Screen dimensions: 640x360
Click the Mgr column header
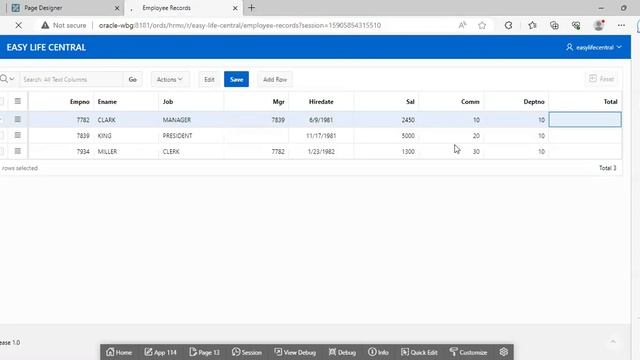256,102
